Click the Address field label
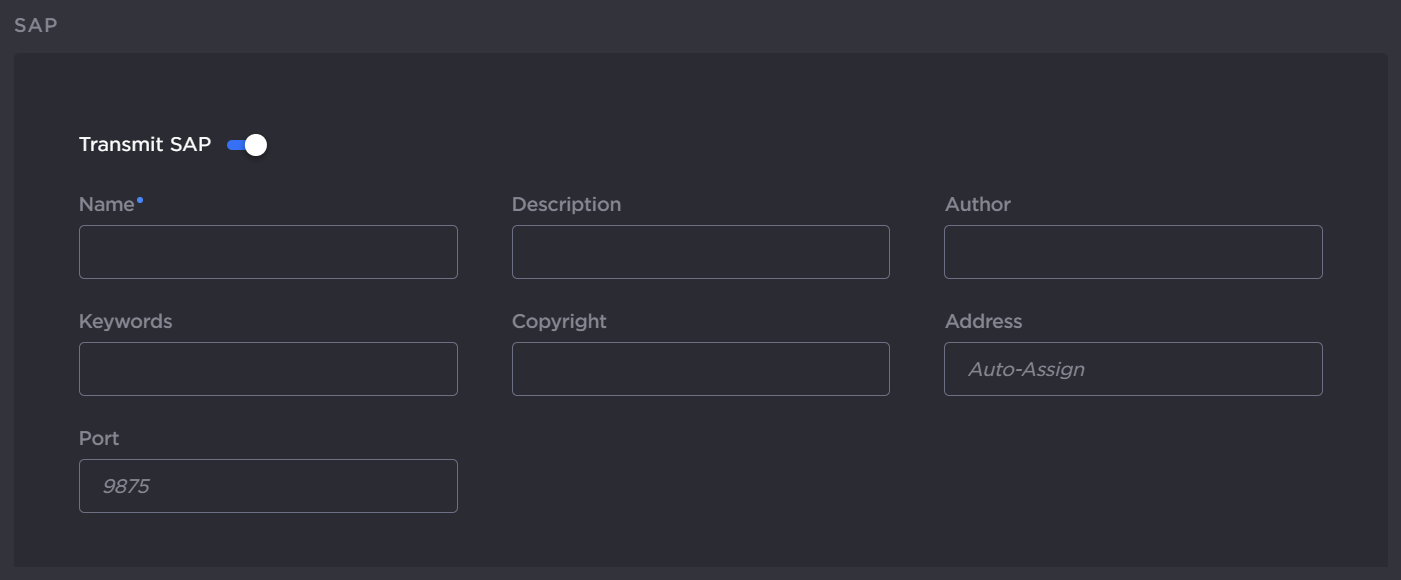 click(983, 322)
